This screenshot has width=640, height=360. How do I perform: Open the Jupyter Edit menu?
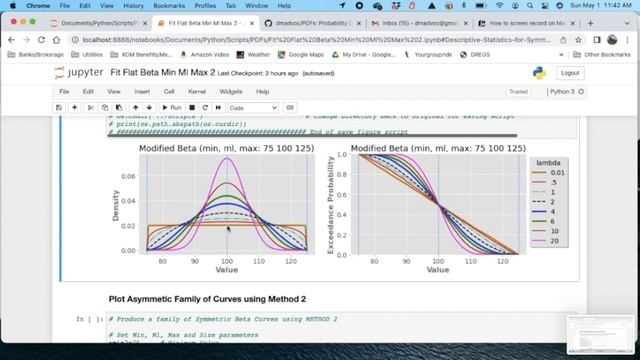click(88, 92)
